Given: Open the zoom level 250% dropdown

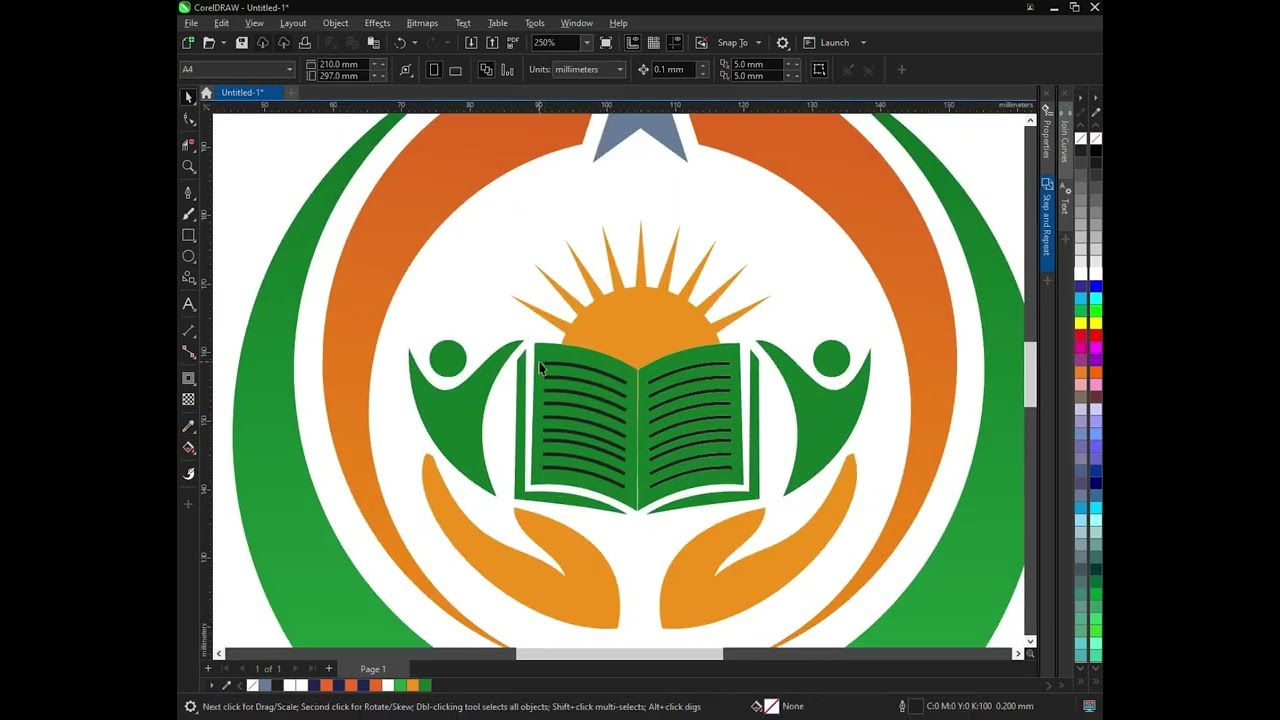Looking at the screenshot, I should [587, 43].
